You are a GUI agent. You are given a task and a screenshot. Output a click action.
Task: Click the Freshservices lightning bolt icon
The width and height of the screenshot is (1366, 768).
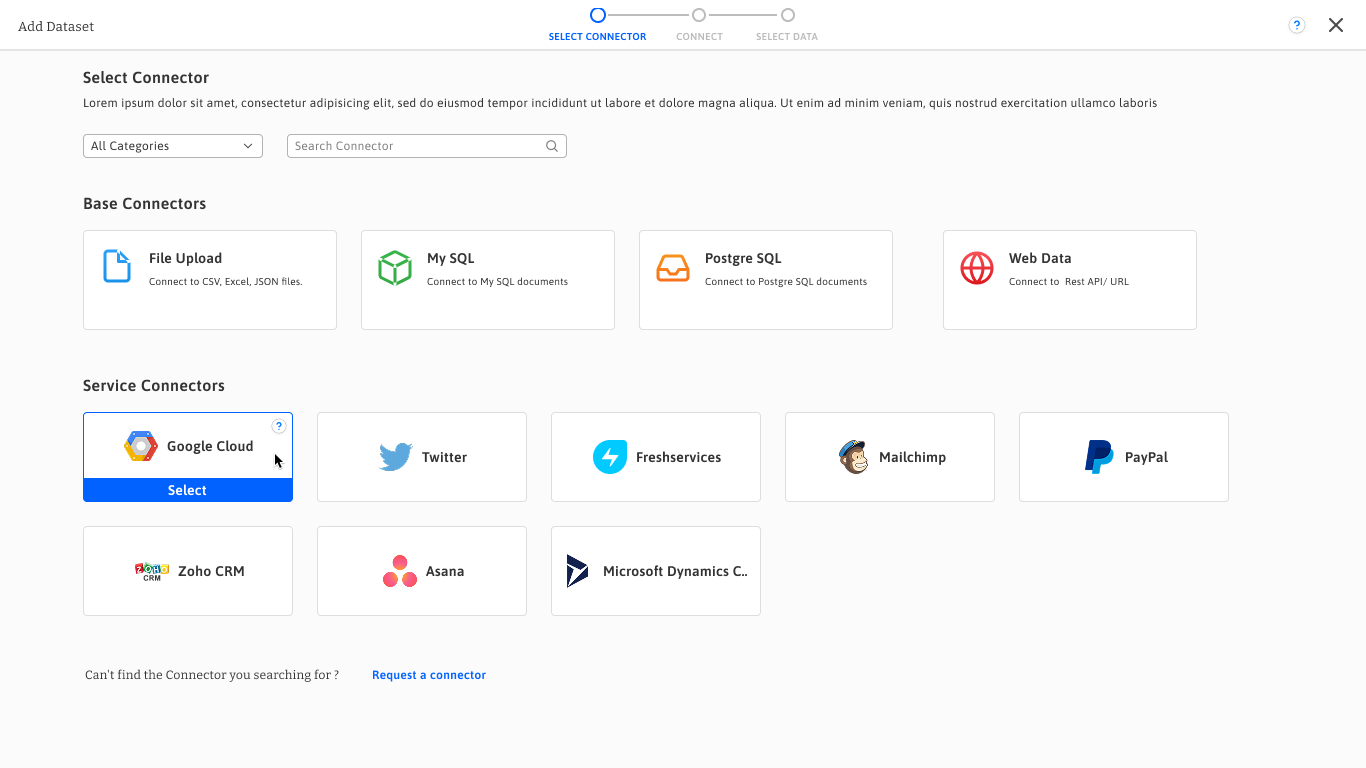[x=610, y=457]
